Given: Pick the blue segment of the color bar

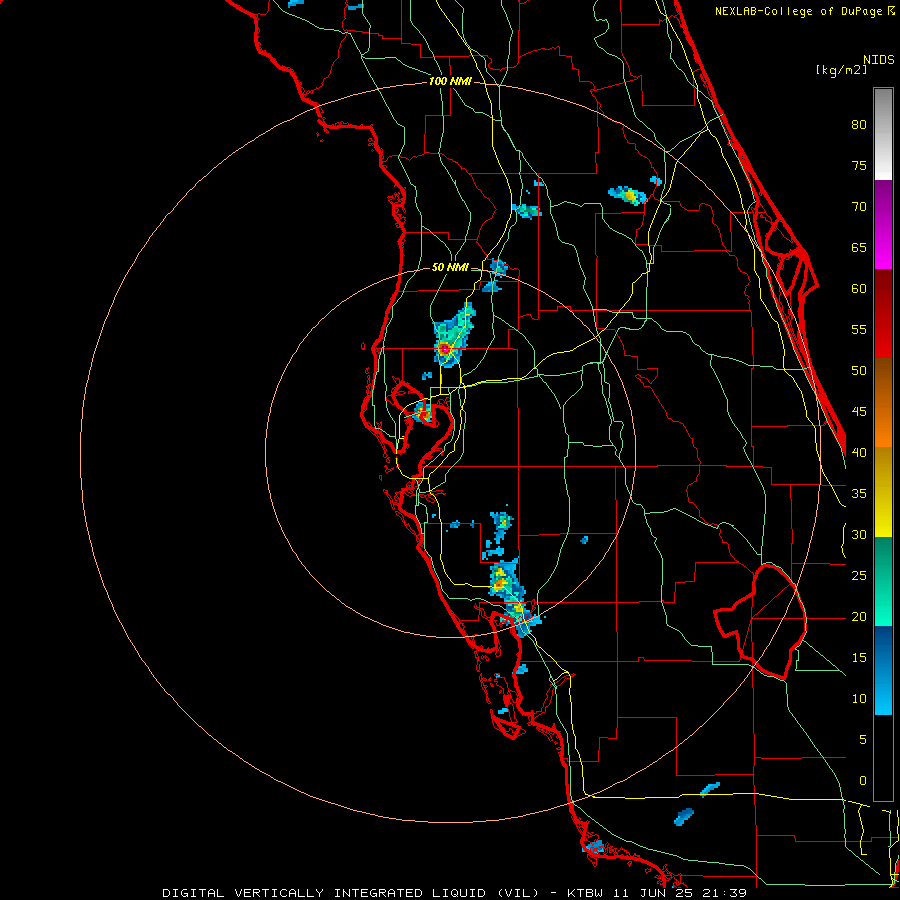Looking at the screenshot, I should point(883,670).
